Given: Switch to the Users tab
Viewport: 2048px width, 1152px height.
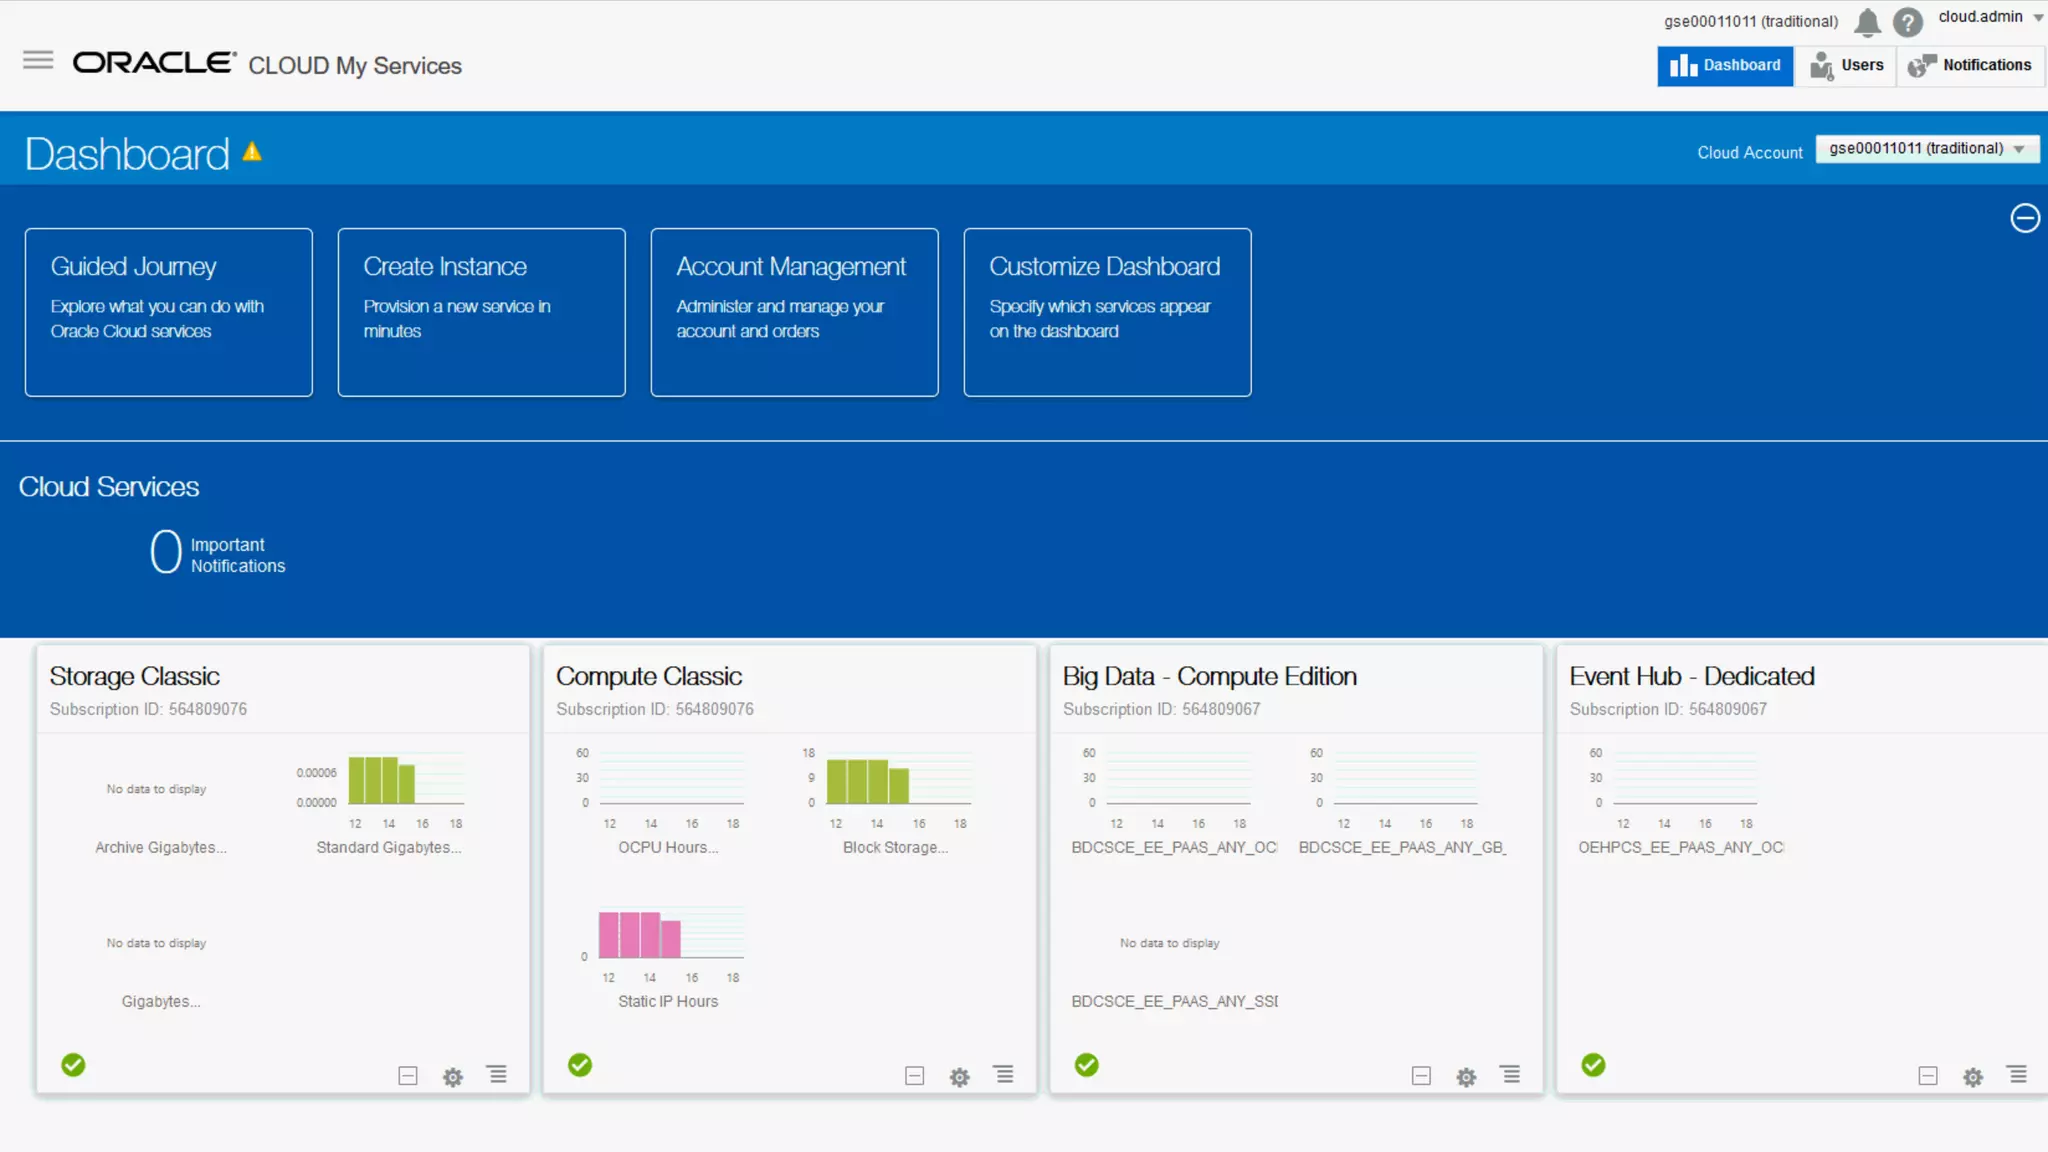Looking at the screenshot, I should coord(1846,66).
